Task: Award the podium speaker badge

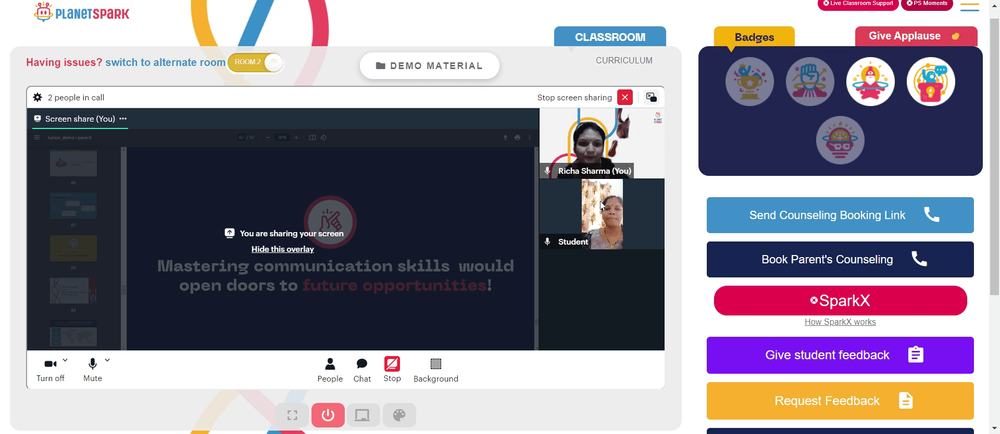Action: tap(930, 82)
